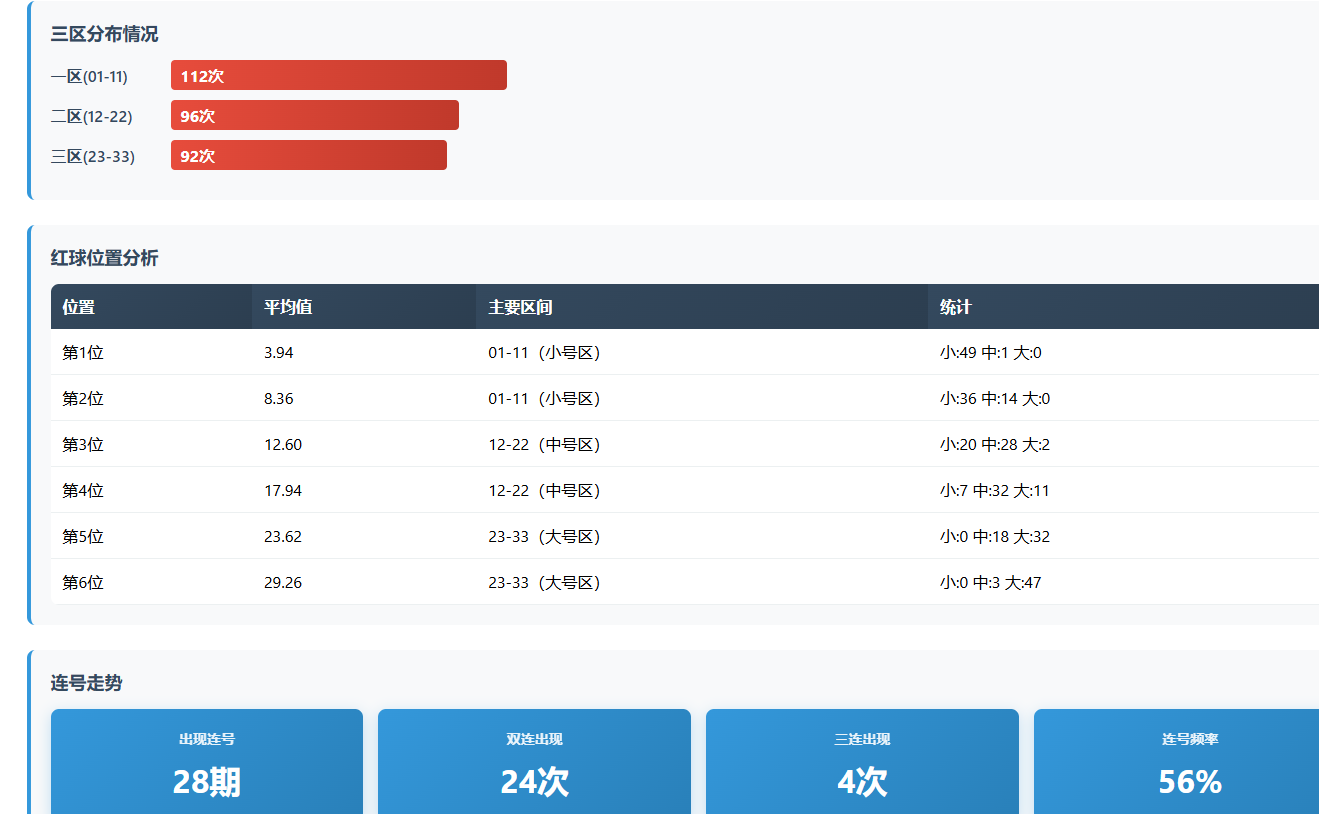
Task: Click the 三区(23-33) label
Action: point(93,156)
